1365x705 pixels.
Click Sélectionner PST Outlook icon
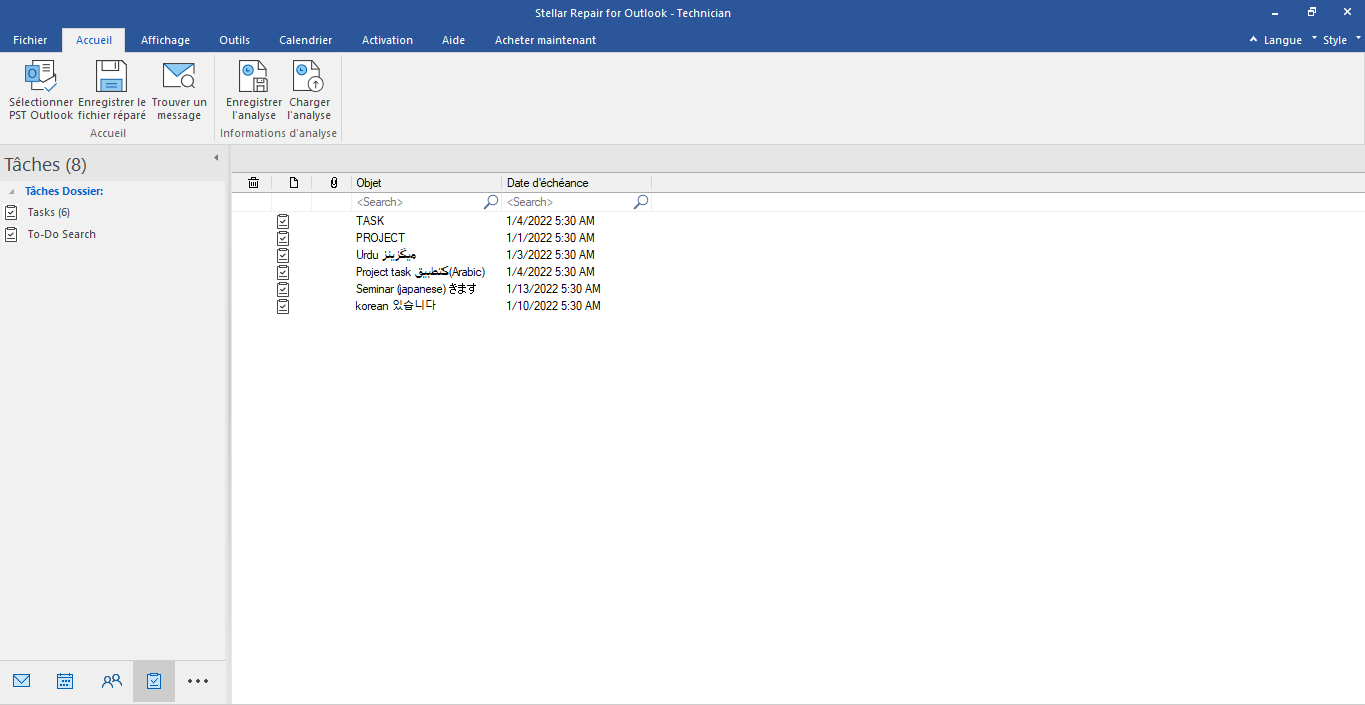(41, 77)
